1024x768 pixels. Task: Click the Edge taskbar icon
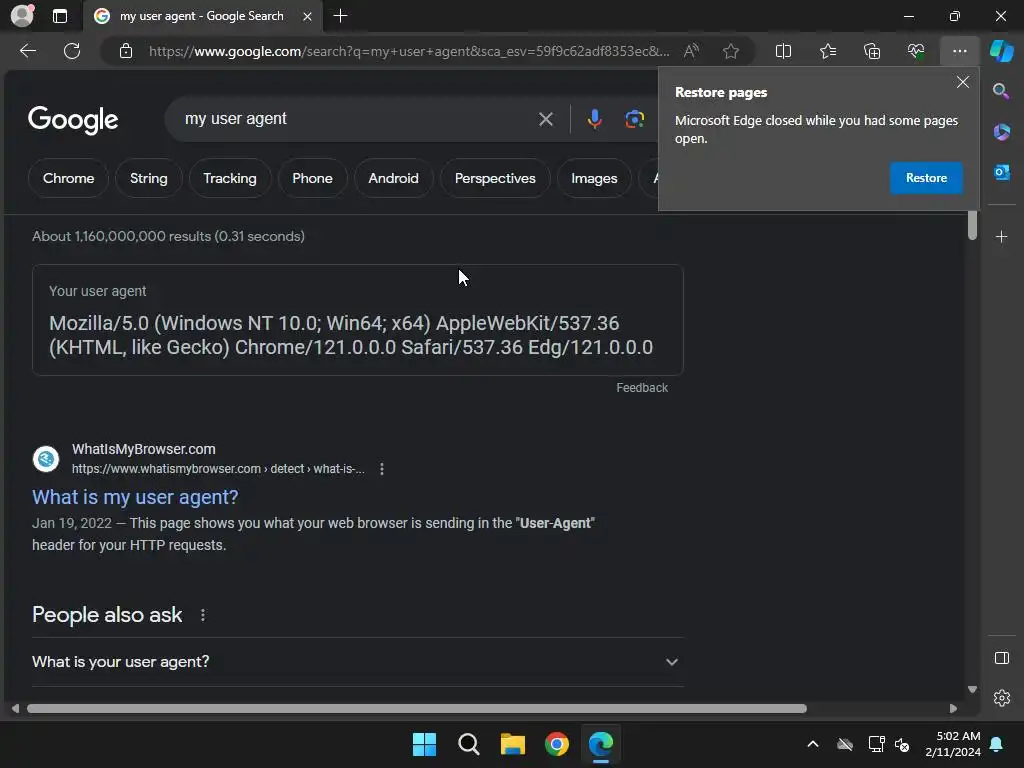click(x=601, y=744)
